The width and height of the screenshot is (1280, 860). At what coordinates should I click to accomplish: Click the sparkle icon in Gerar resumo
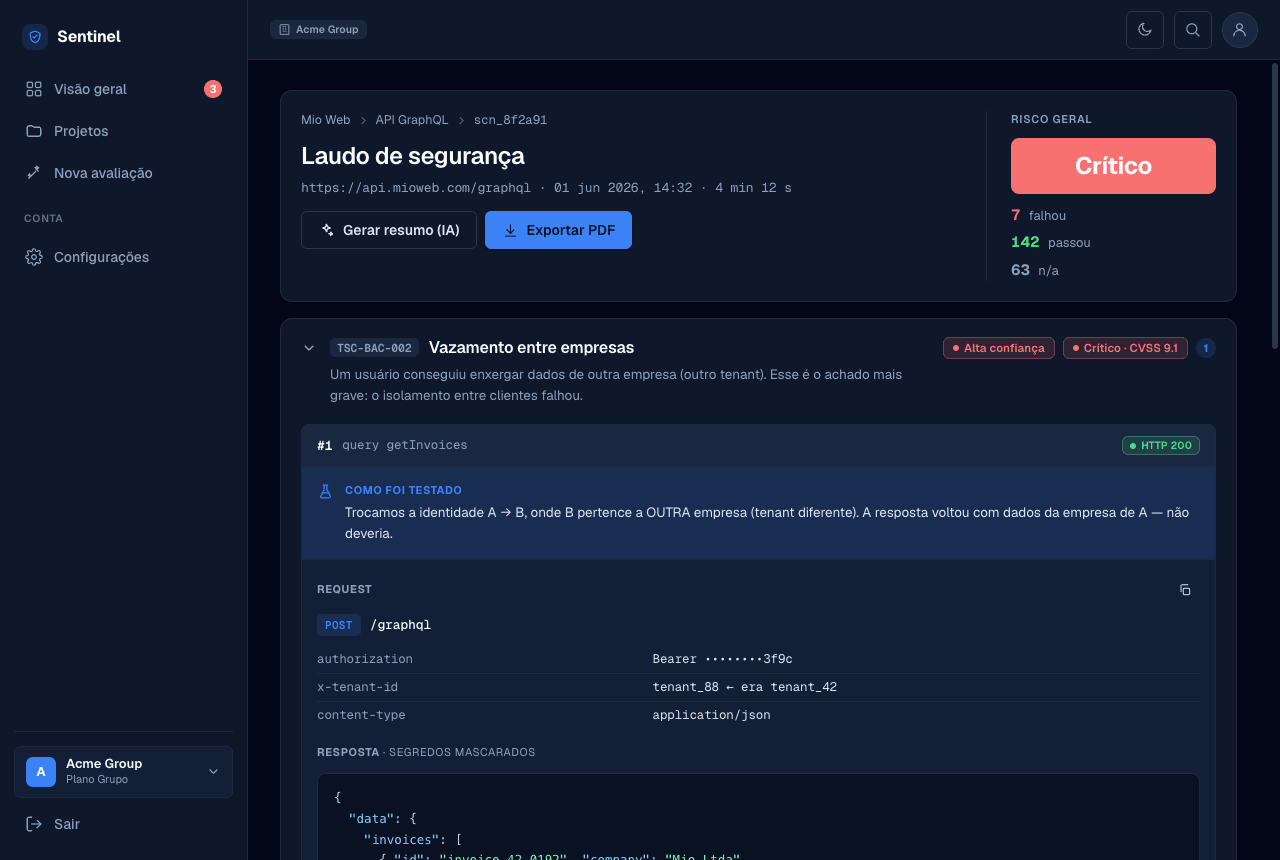pyautogui.click(x=327, y=230)
